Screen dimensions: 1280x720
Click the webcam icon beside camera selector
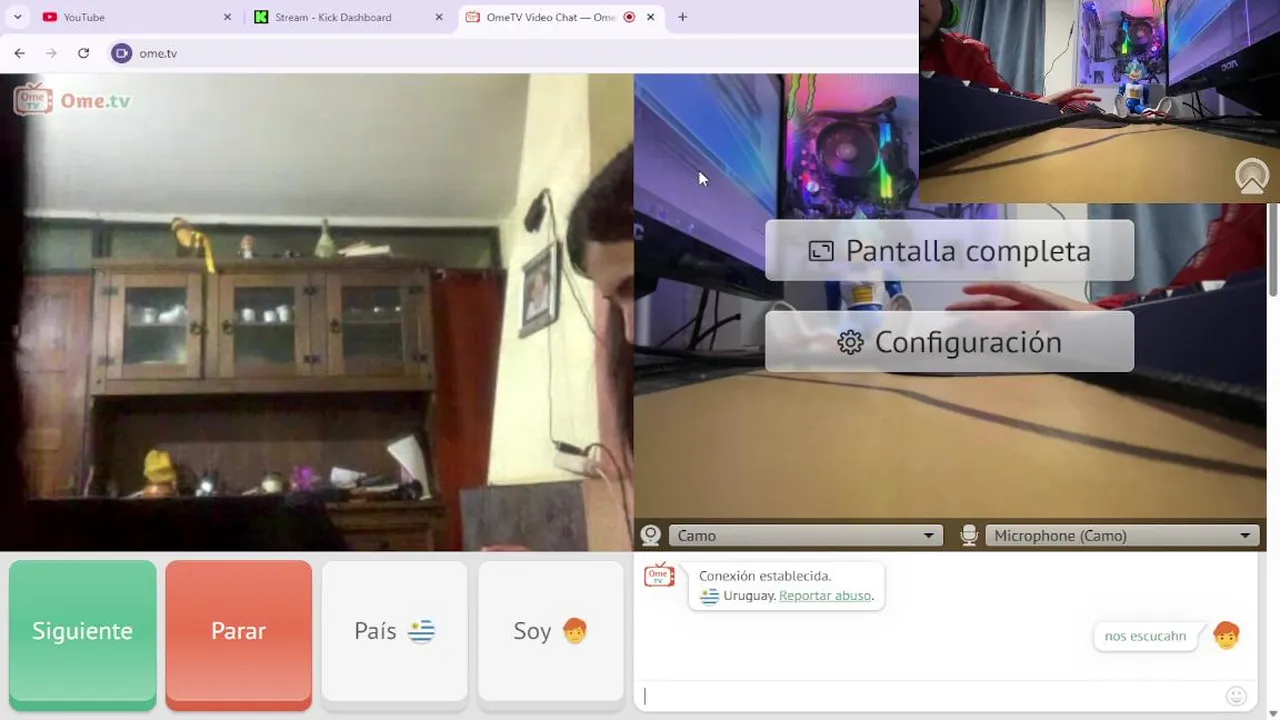(x=651, y=536)
